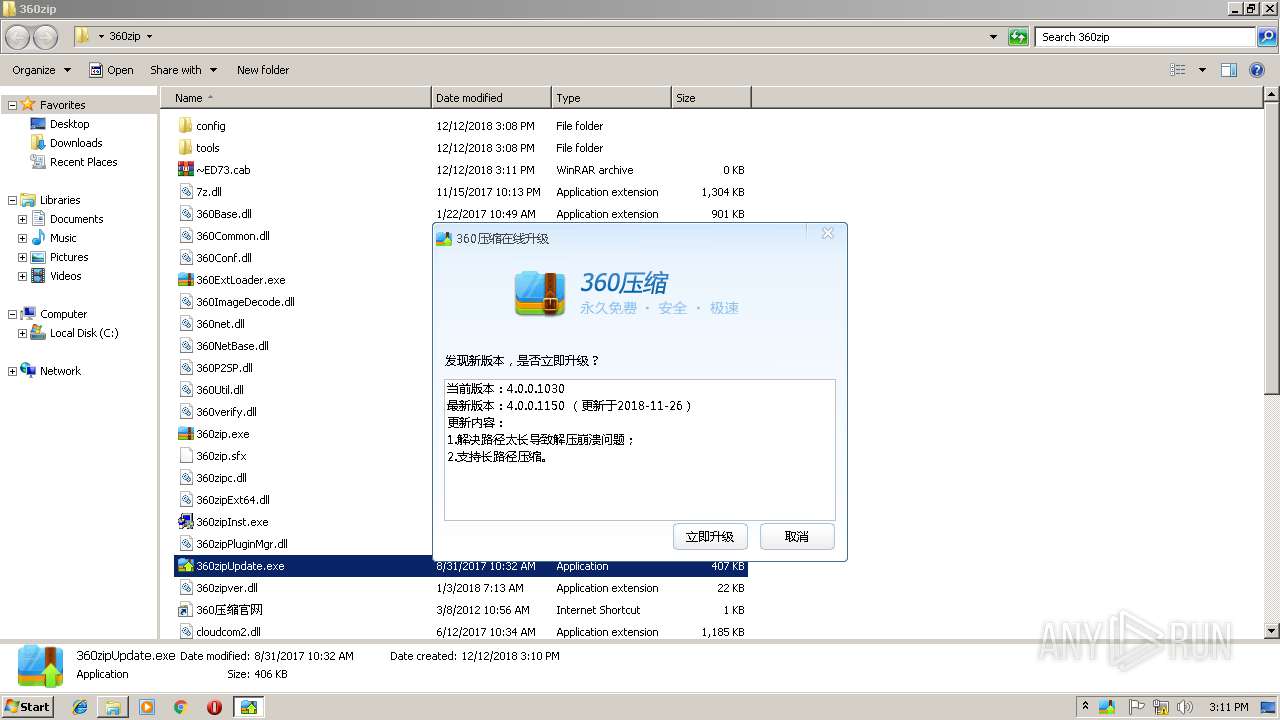Select Local Disk (C:) in the tree

click(84, 333)
